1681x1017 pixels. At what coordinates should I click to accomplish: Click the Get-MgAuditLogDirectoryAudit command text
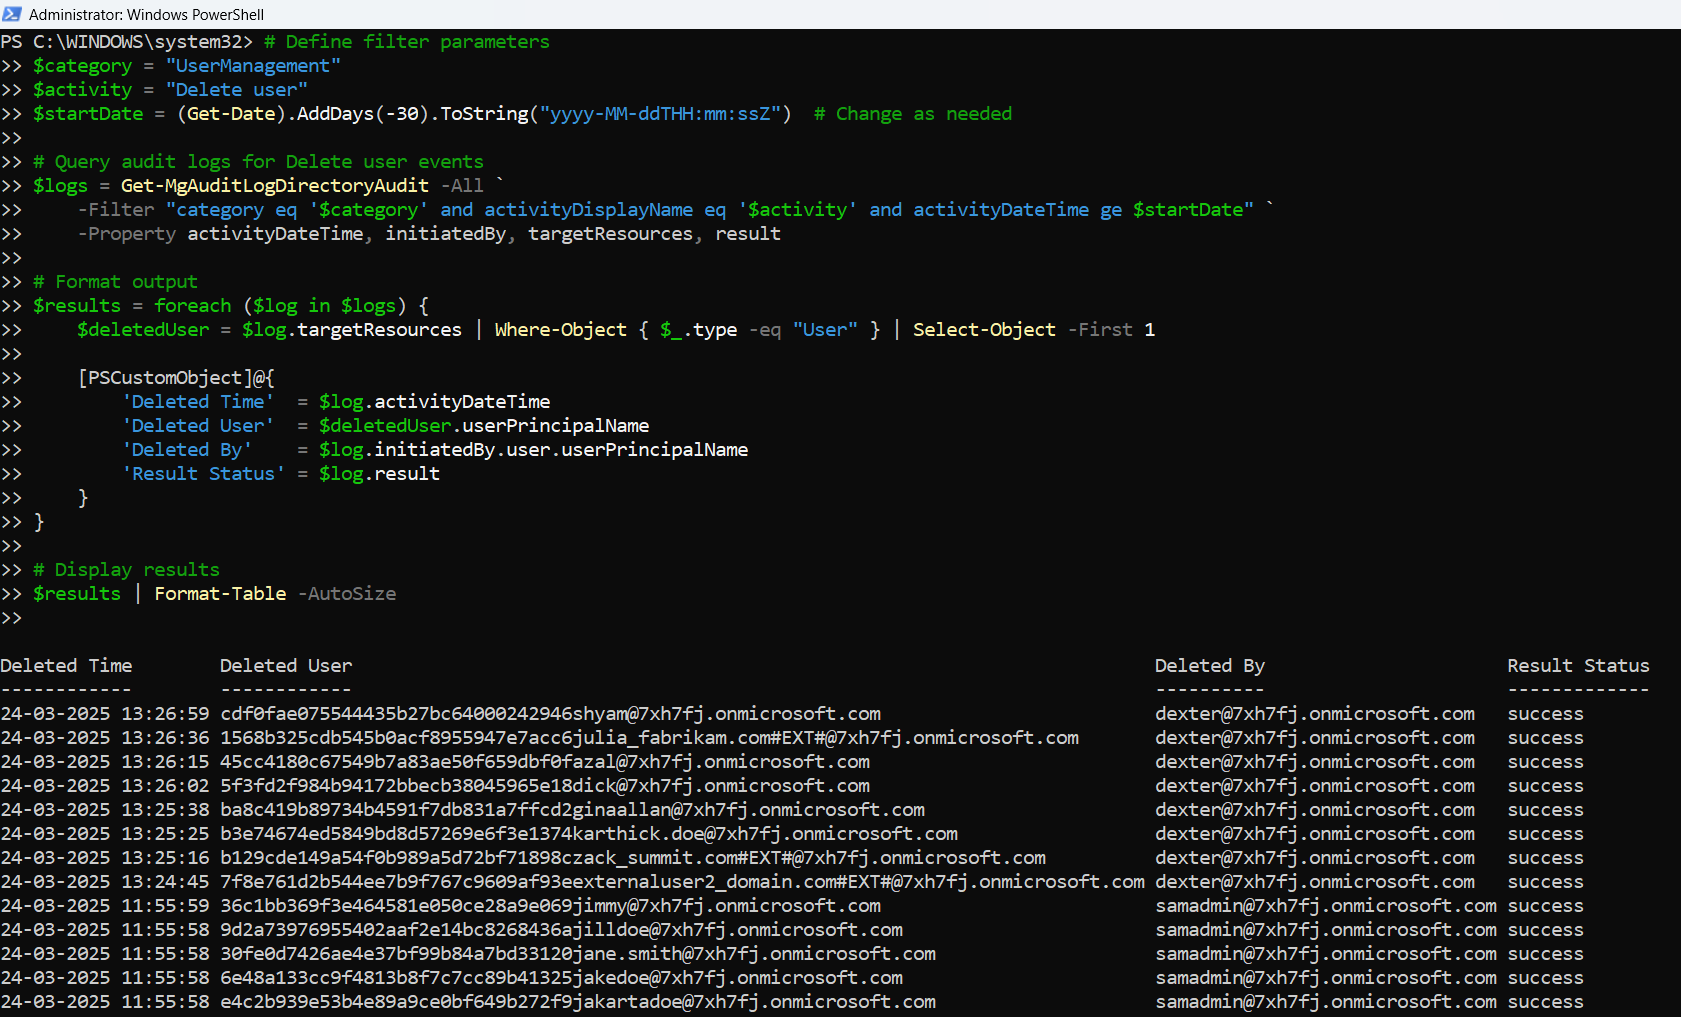coord(274,186)
